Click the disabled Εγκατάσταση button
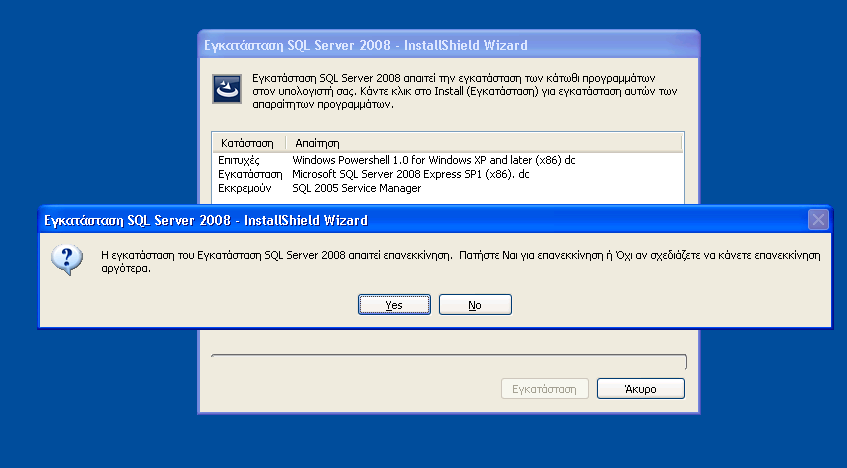The width and height of the screenshot is (847, 468). 544,389
